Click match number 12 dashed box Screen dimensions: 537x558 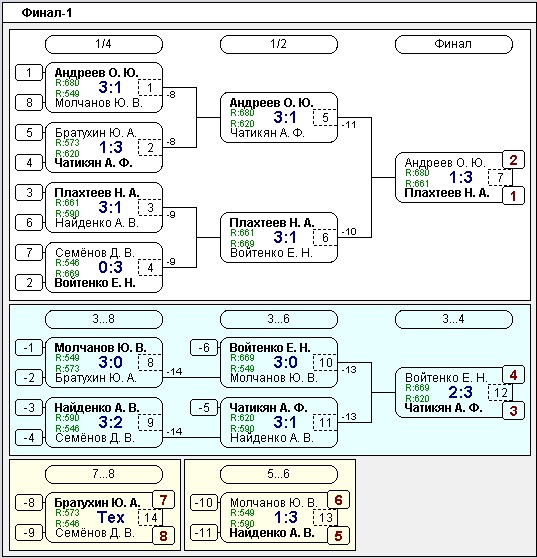tap(500, 393)
